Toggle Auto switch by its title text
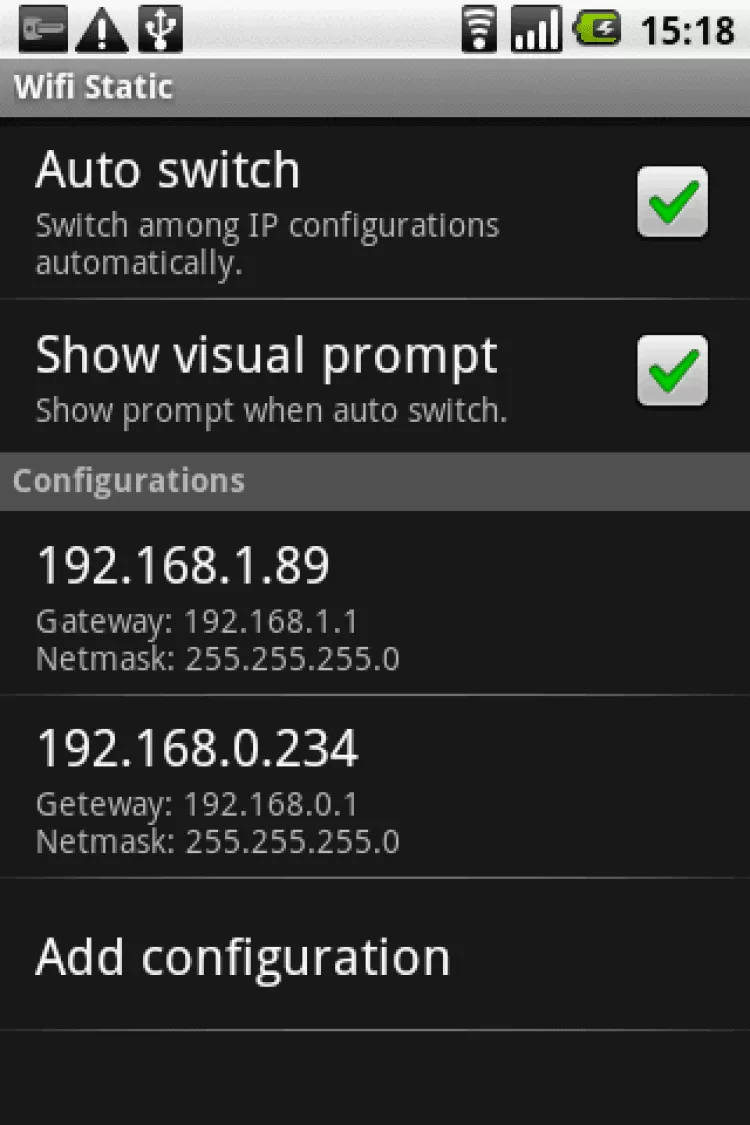This screenshot has width=750, height=1125. coord(168,170)
